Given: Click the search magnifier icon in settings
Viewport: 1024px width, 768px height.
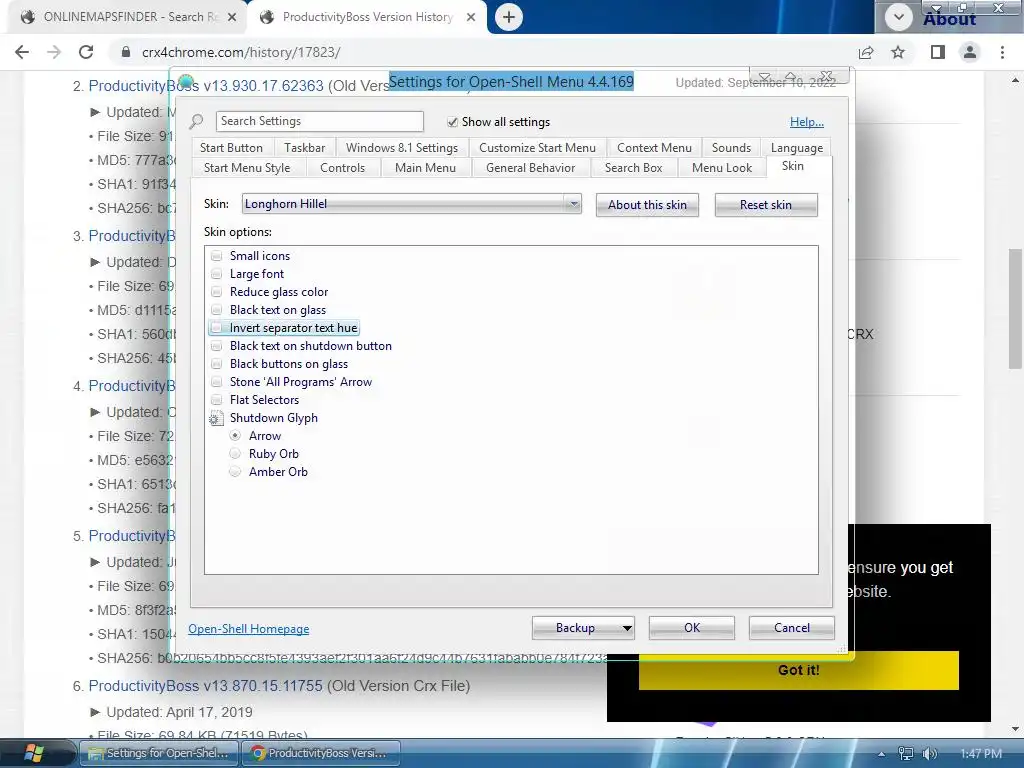Looking at the screenshot, I should click(196, 121).
